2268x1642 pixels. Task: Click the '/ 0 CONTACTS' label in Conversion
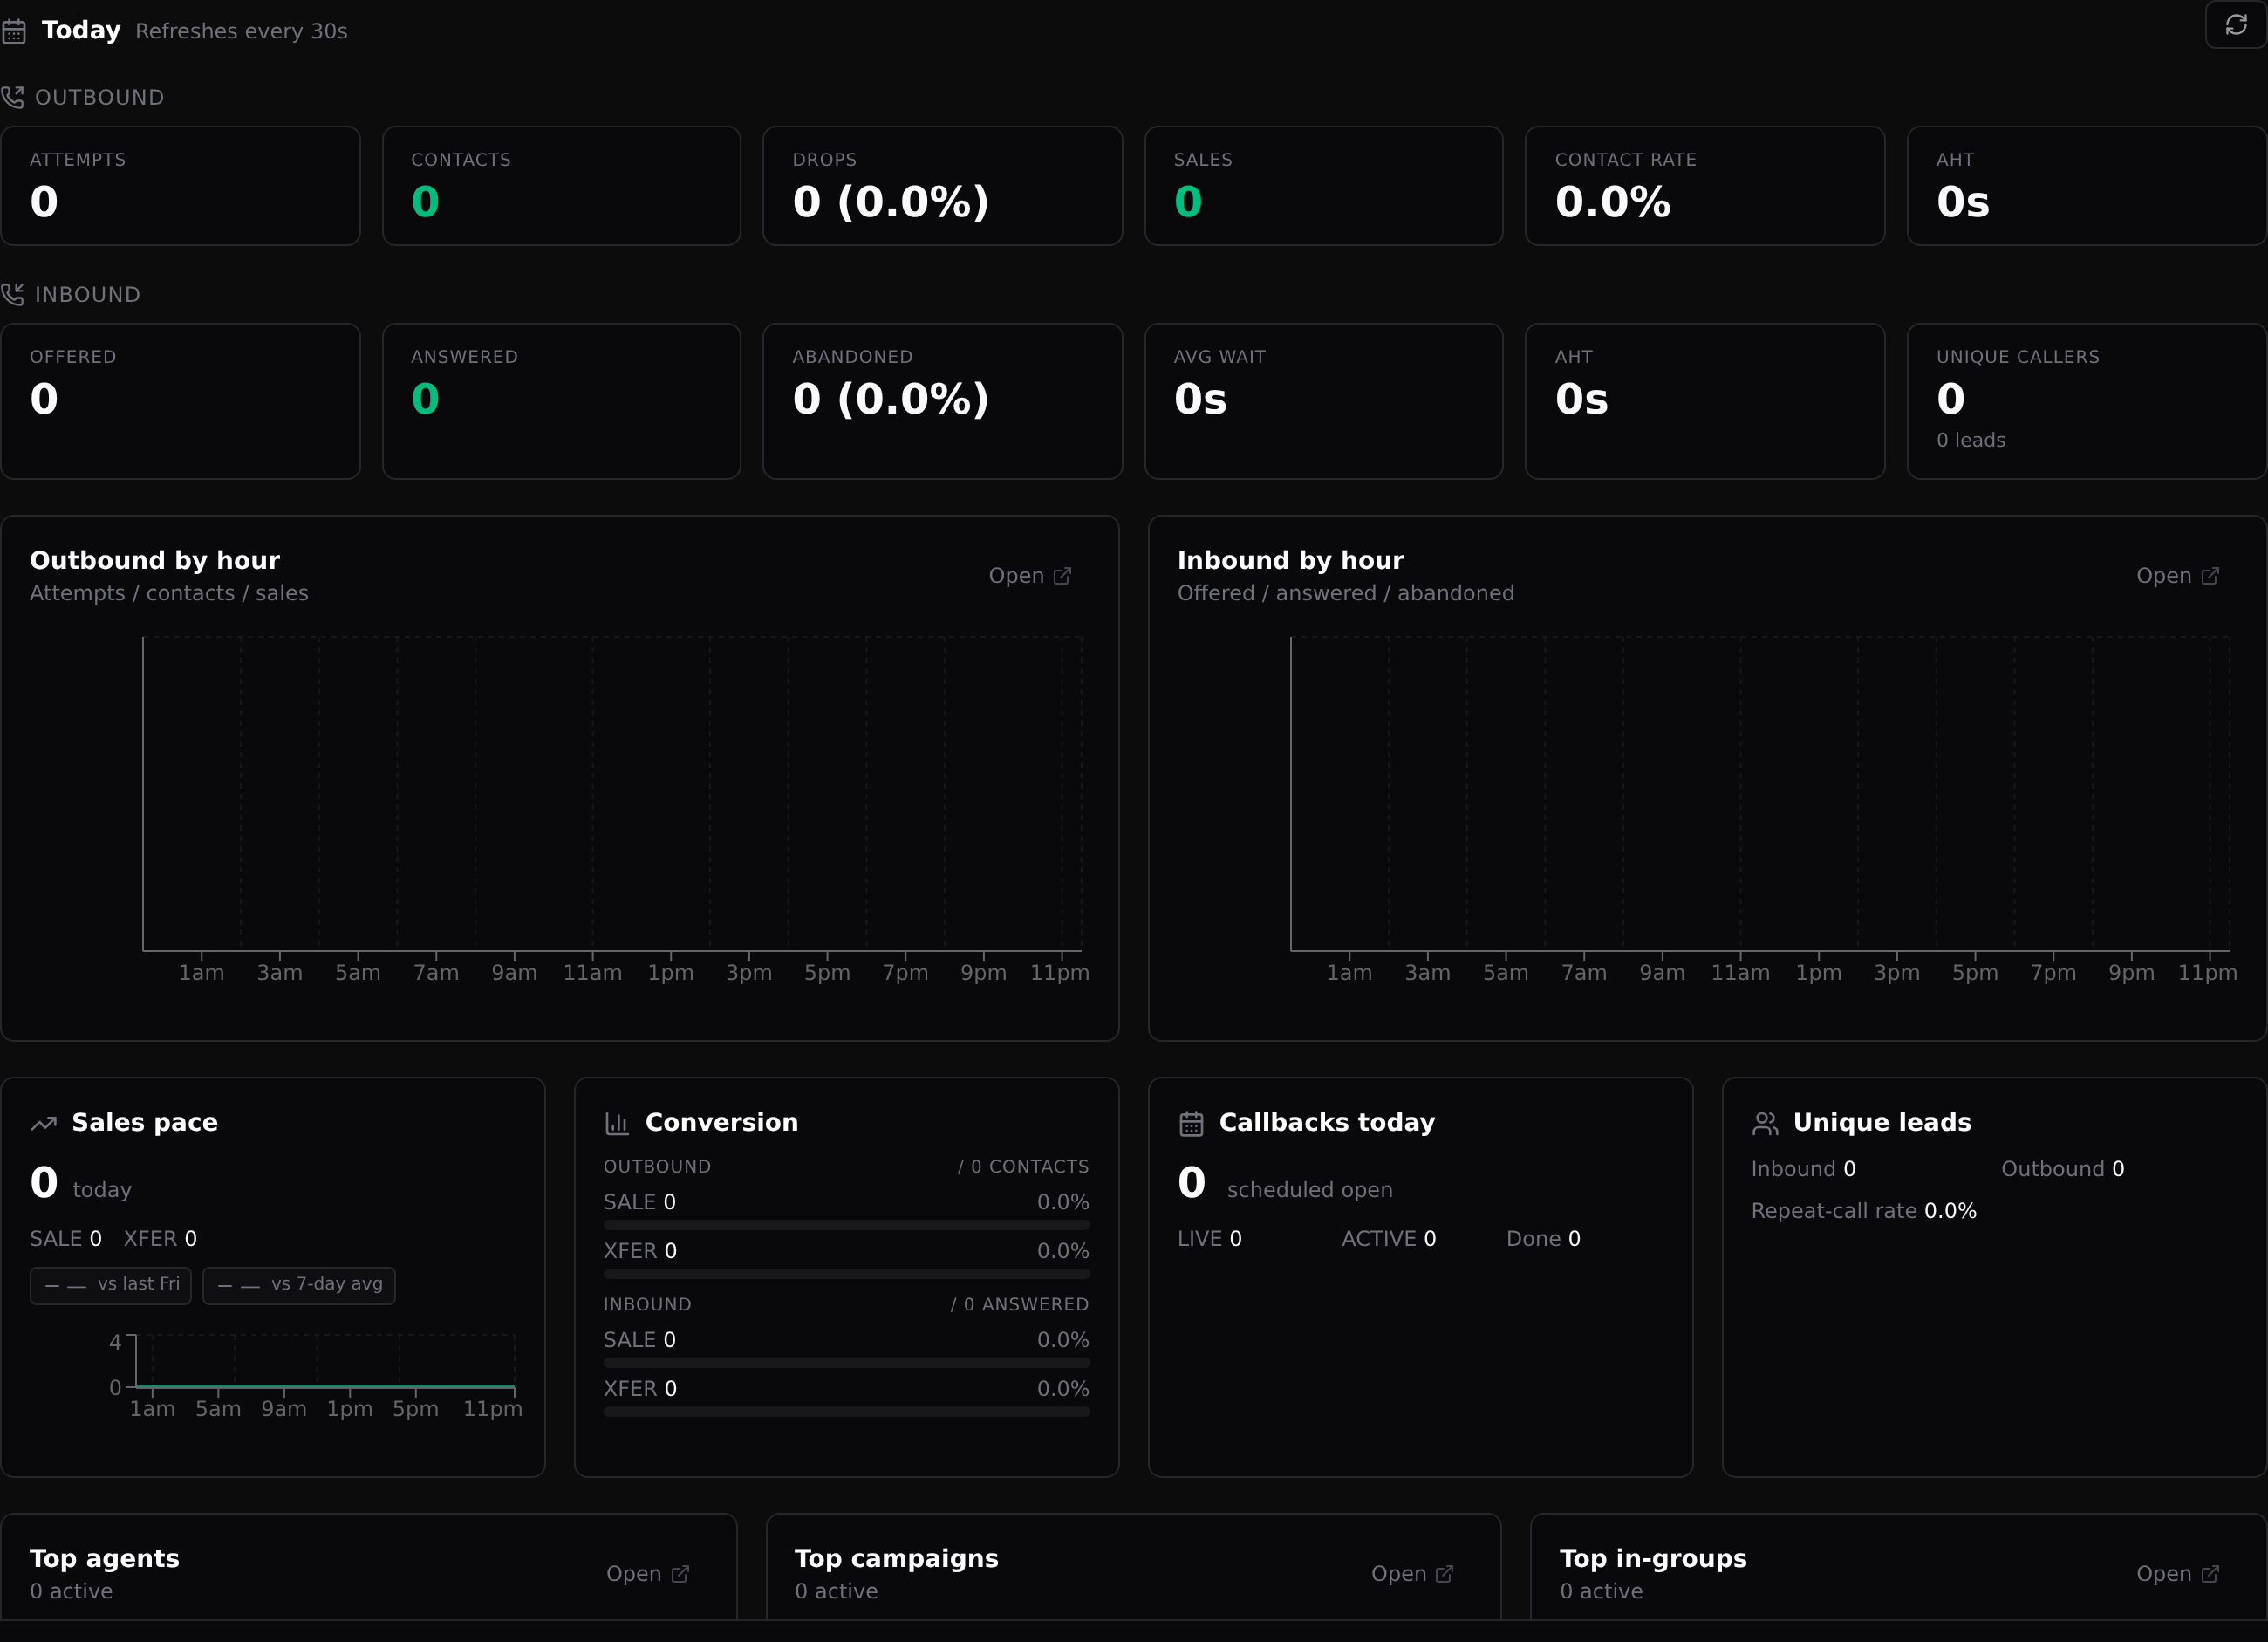(1023, 1167)
